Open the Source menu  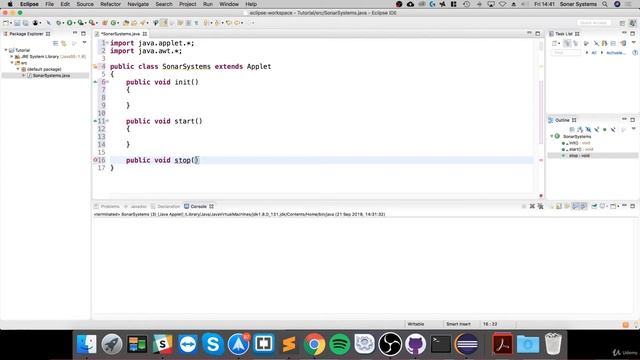point(85,4)
